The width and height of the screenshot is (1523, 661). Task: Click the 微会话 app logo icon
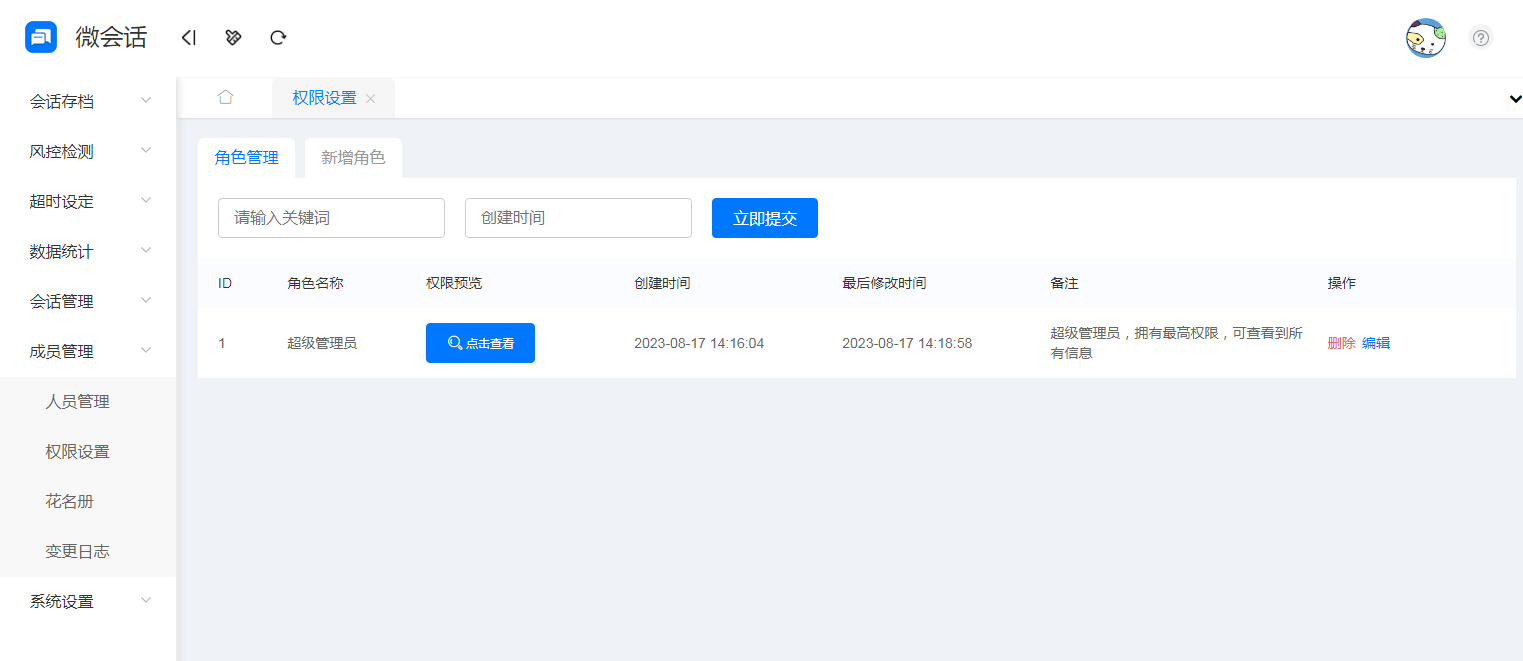(x=40, y=37)
